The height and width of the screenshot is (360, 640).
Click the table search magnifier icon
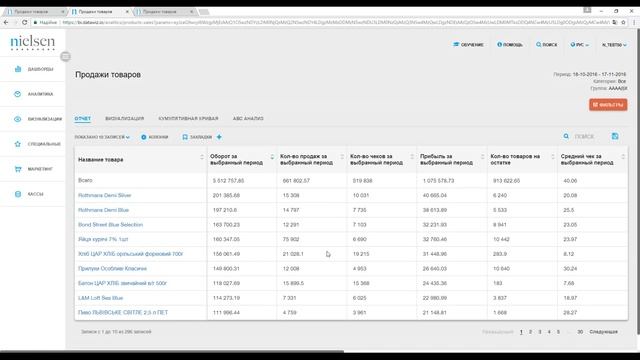point(566,136)
